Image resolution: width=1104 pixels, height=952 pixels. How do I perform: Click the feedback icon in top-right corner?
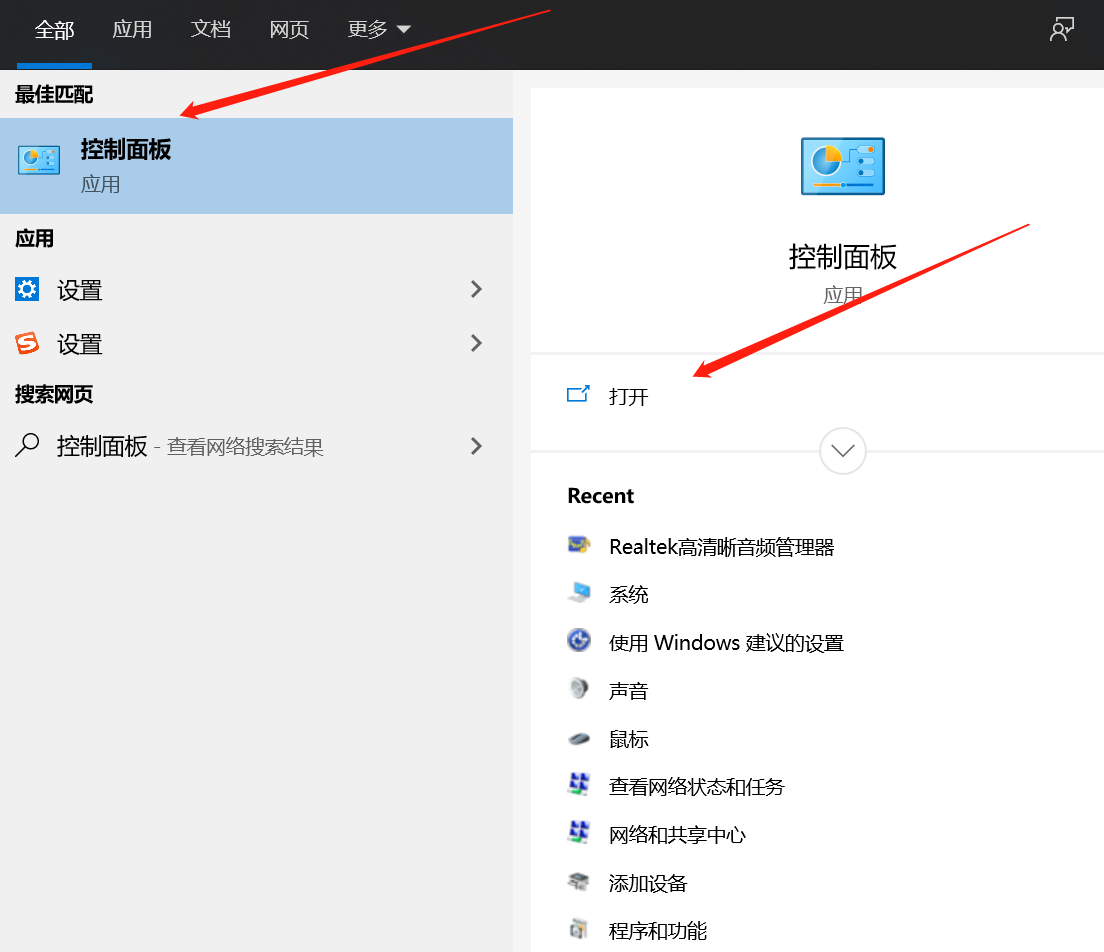coord(1061,30)
